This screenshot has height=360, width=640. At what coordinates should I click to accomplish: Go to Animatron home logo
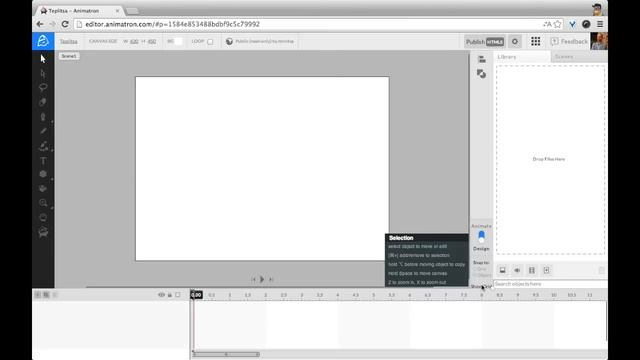click(43, 41)
